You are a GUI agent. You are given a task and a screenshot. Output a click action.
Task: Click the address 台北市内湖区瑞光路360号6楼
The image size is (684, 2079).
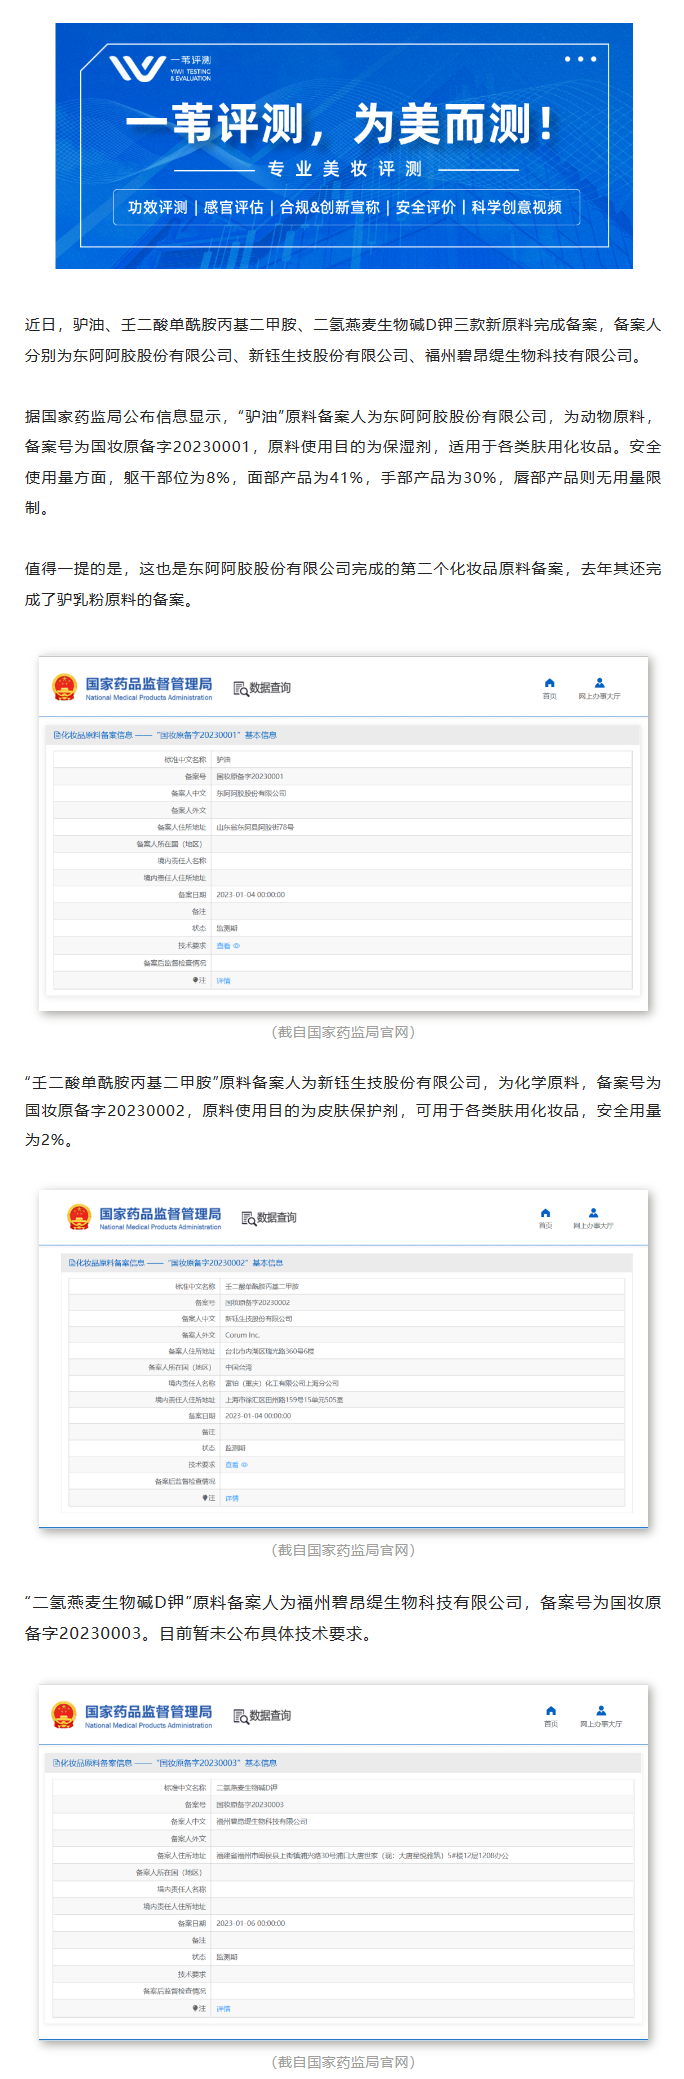click(269, 1351)
